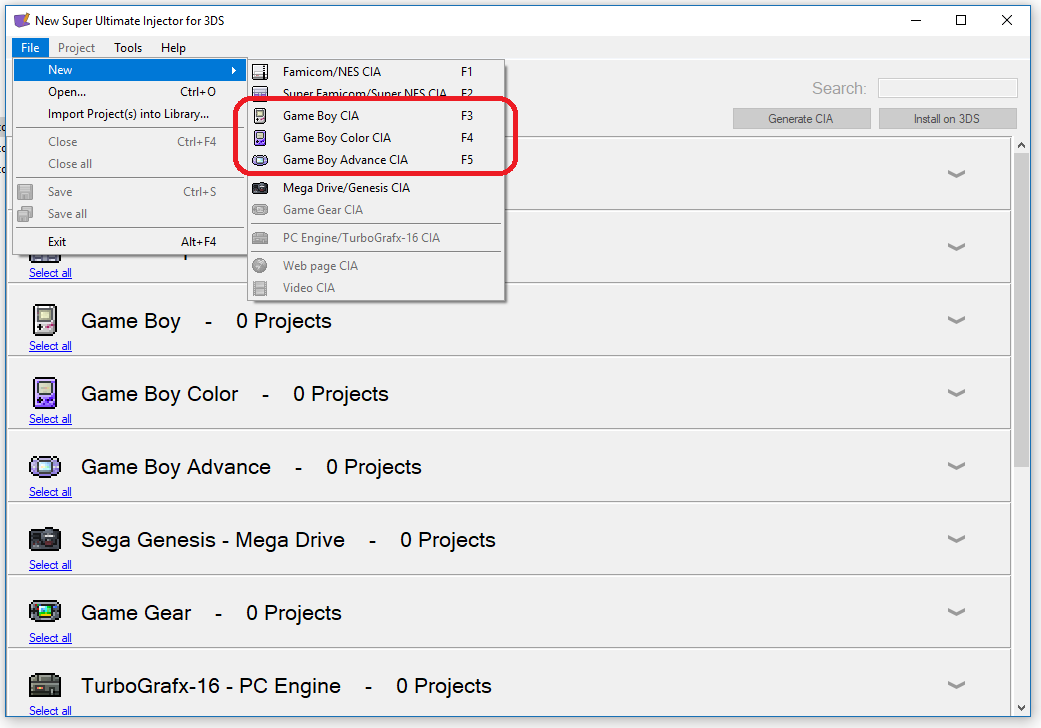Click the TurboGrafx-16 - PC Engine title text
Image resolution: width=1041 pixels, height=728 pixels.
coord(211,686)
